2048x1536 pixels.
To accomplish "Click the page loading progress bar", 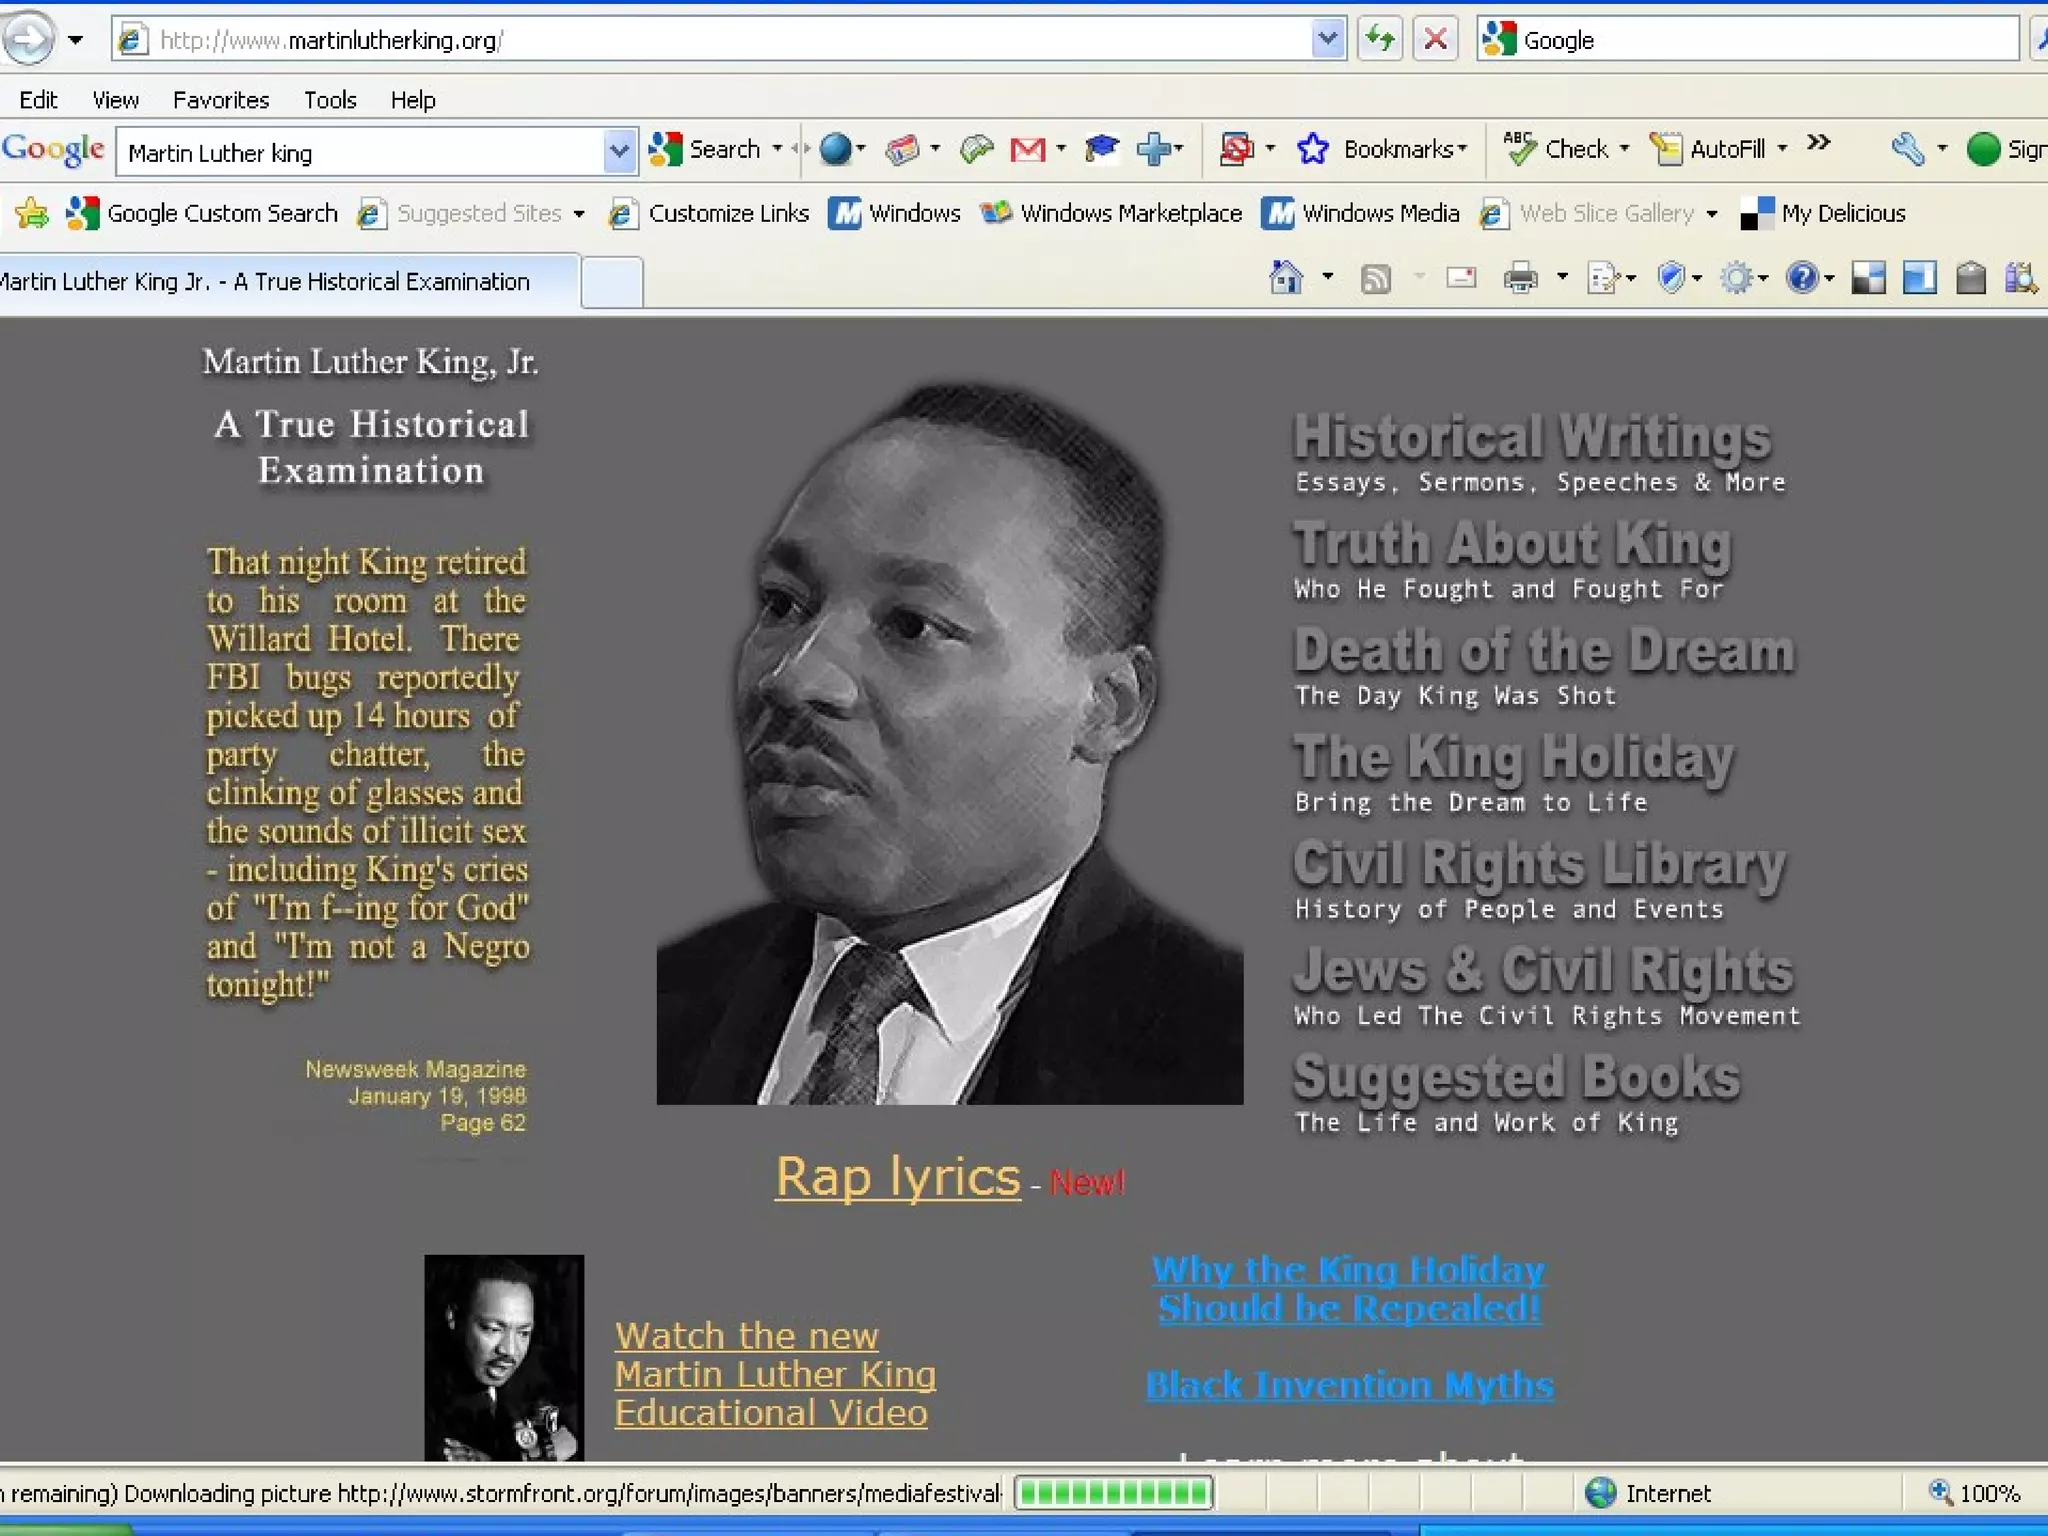I will 1114,1493.
